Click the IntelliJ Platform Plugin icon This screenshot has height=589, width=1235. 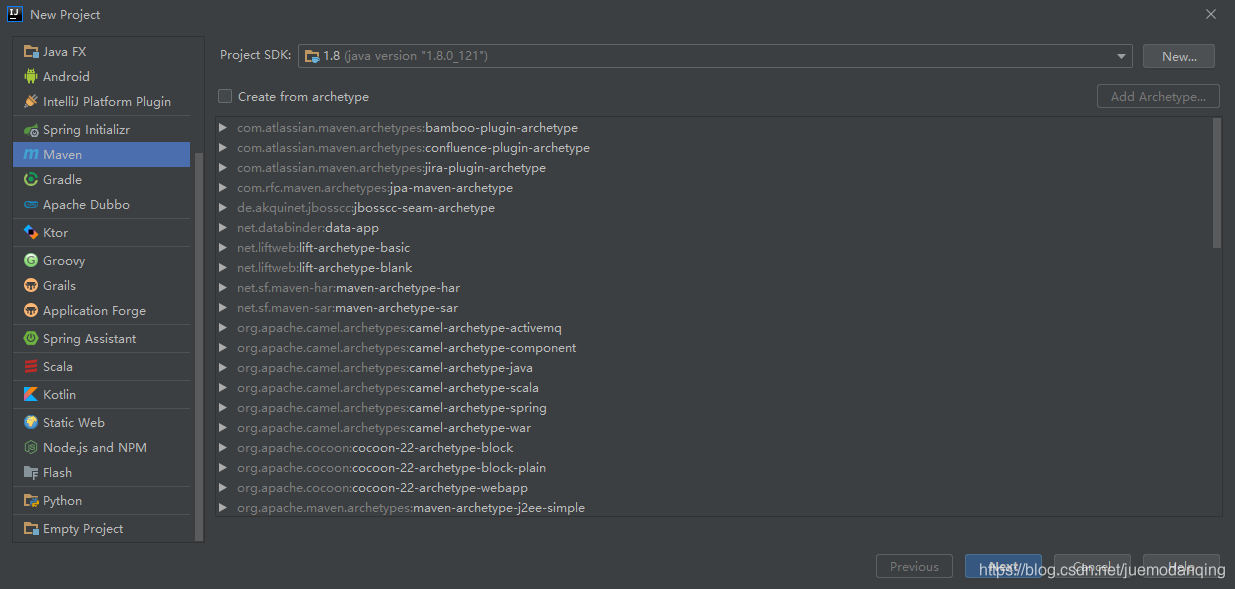click(x=31, y=101)
